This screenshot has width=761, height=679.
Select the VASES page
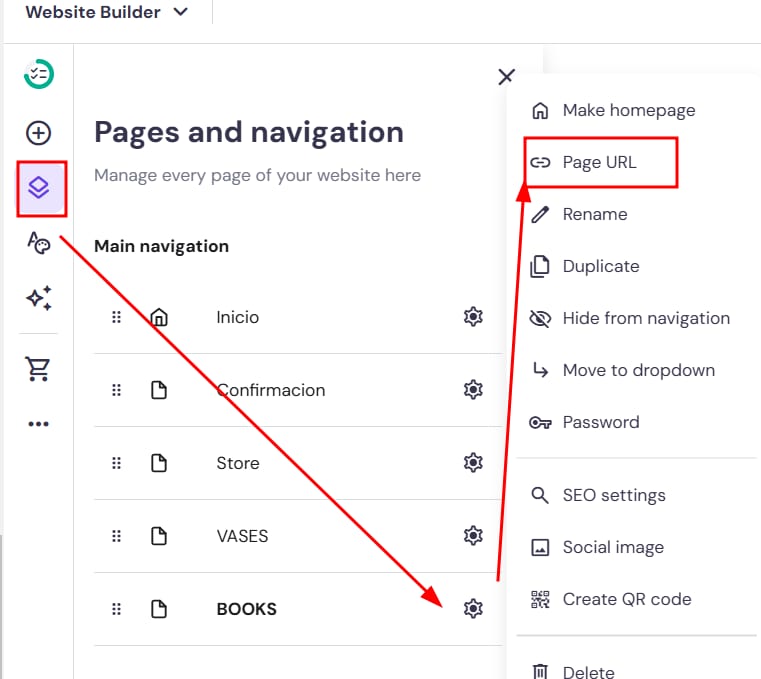click(242, 536)
